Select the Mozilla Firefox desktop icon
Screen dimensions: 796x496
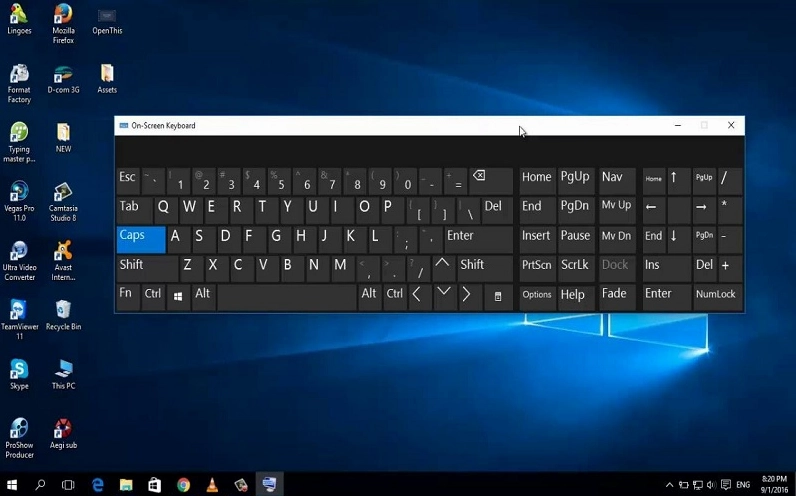(63, 23)
